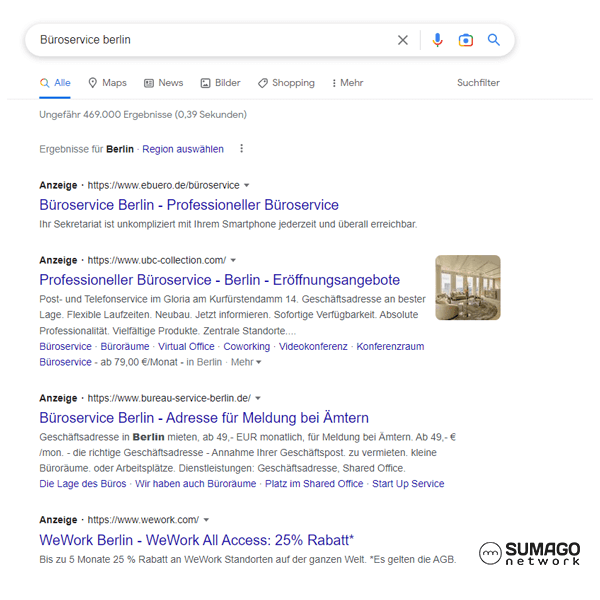Open WeWork Berlin - WeWork All Access ad
Viewport: 600px width, 600px height.
tap(197, 540)
